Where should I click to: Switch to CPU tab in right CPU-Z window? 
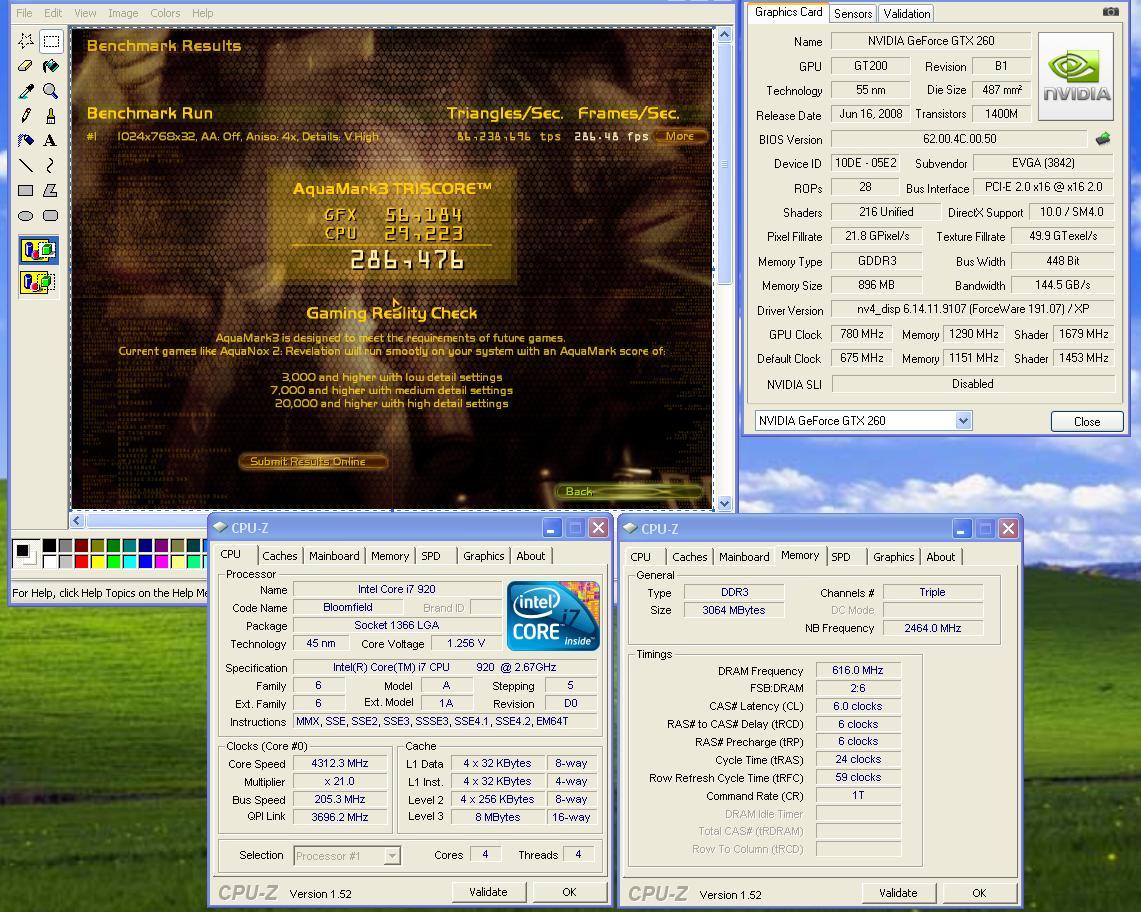coord(640,557)
